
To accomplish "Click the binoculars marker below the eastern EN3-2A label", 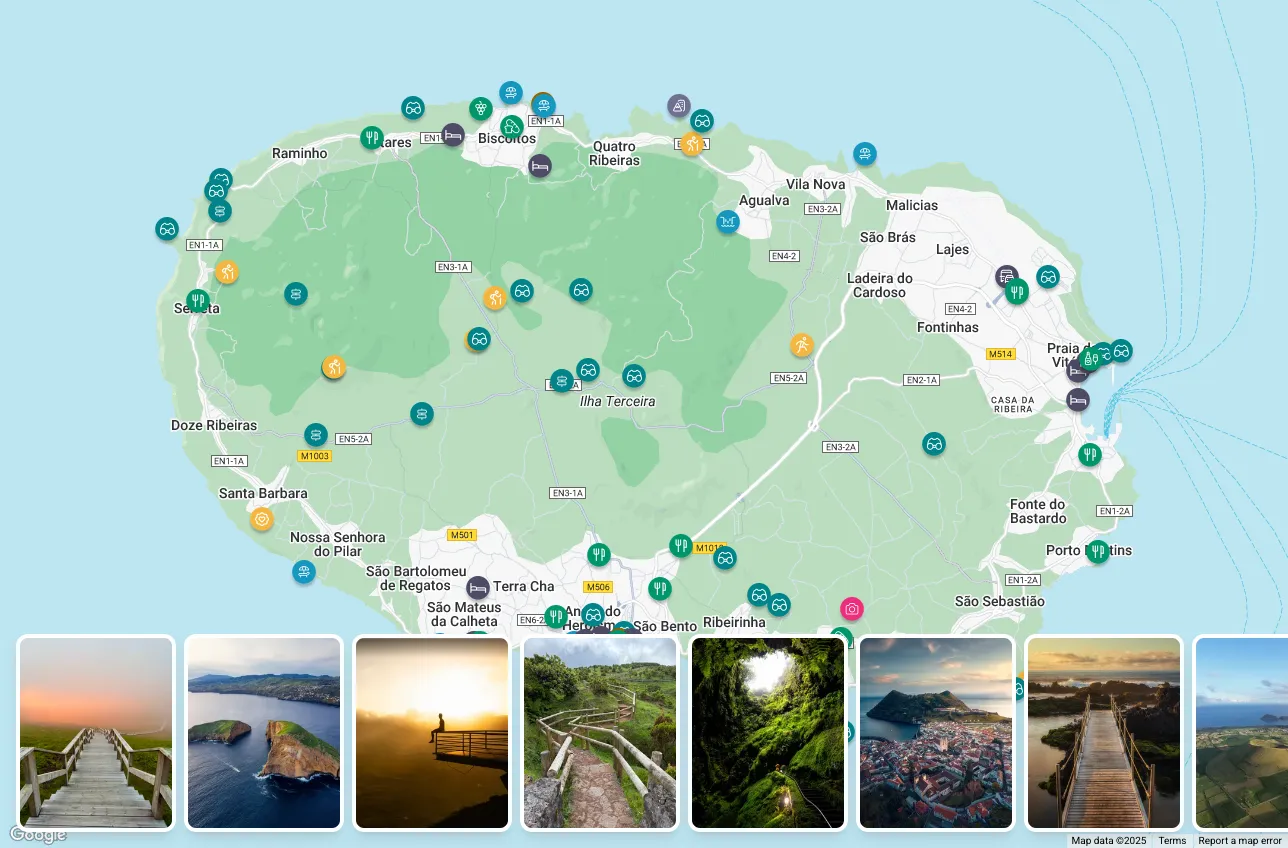I will (x=934, y=444).
